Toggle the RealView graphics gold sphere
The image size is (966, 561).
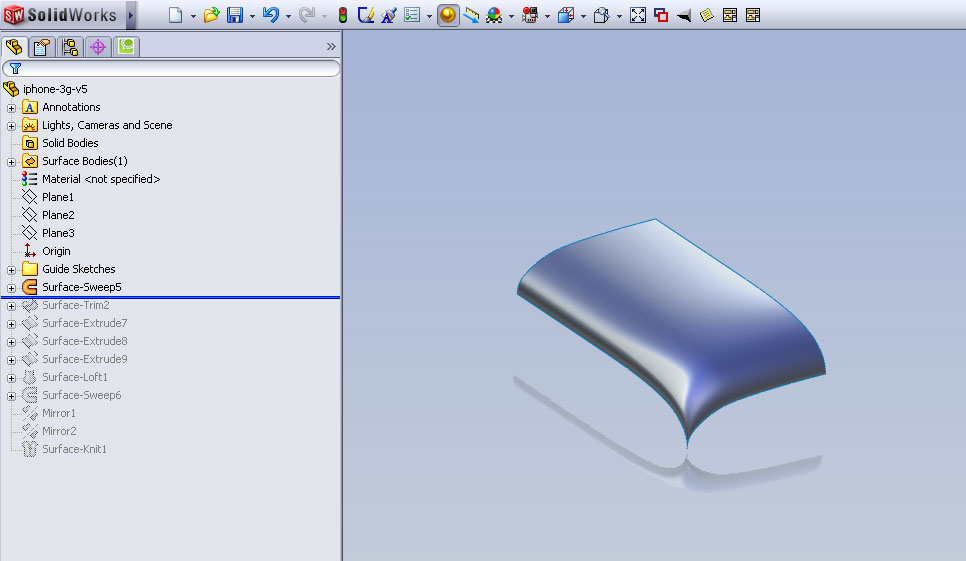[x=448, y=15]
